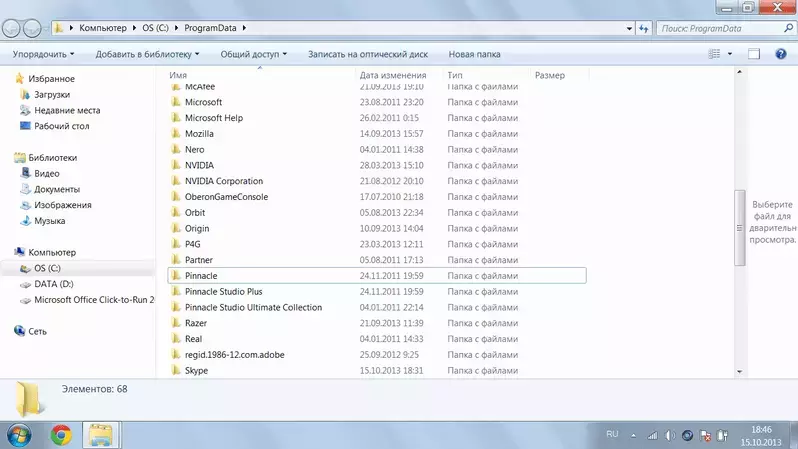Screen dimensions: 798x449
Task: Select the OberonGameConsole folder icon
Action: (176, 197)
